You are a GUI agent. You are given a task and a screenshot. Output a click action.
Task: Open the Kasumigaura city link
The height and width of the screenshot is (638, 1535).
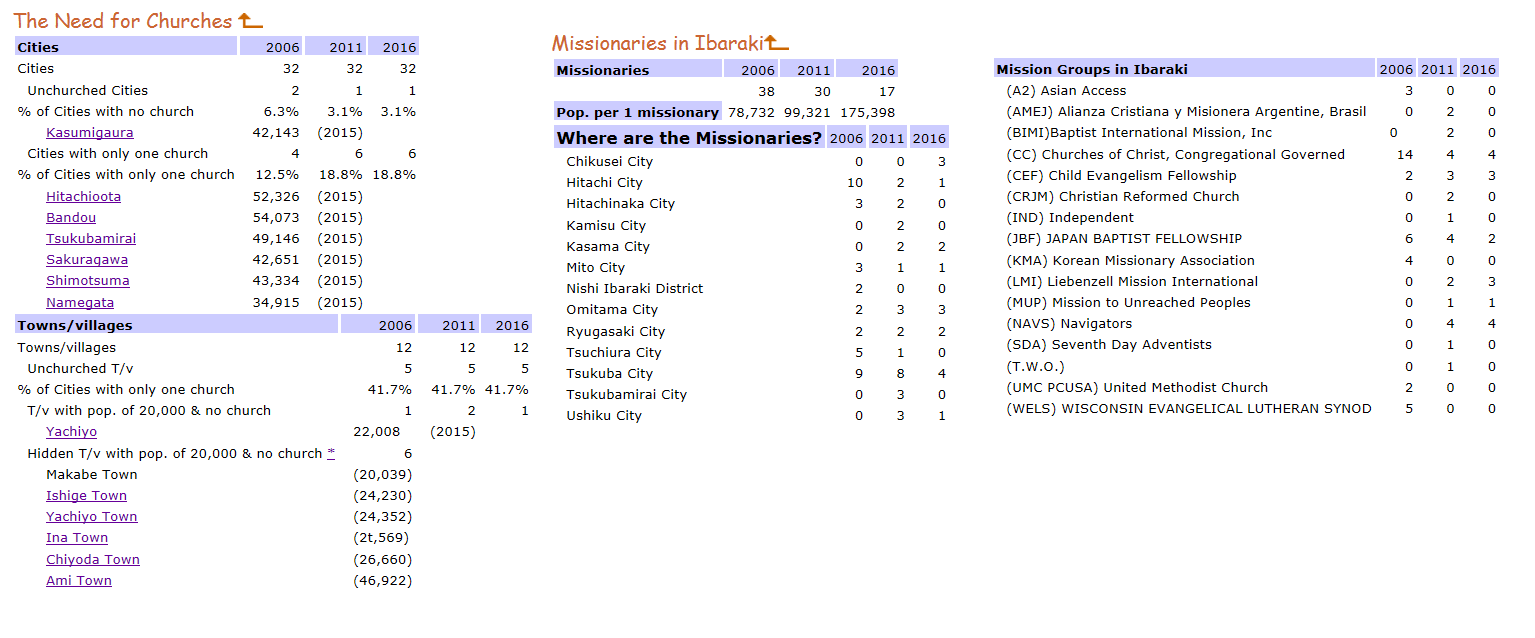click(x=89, y=133)
